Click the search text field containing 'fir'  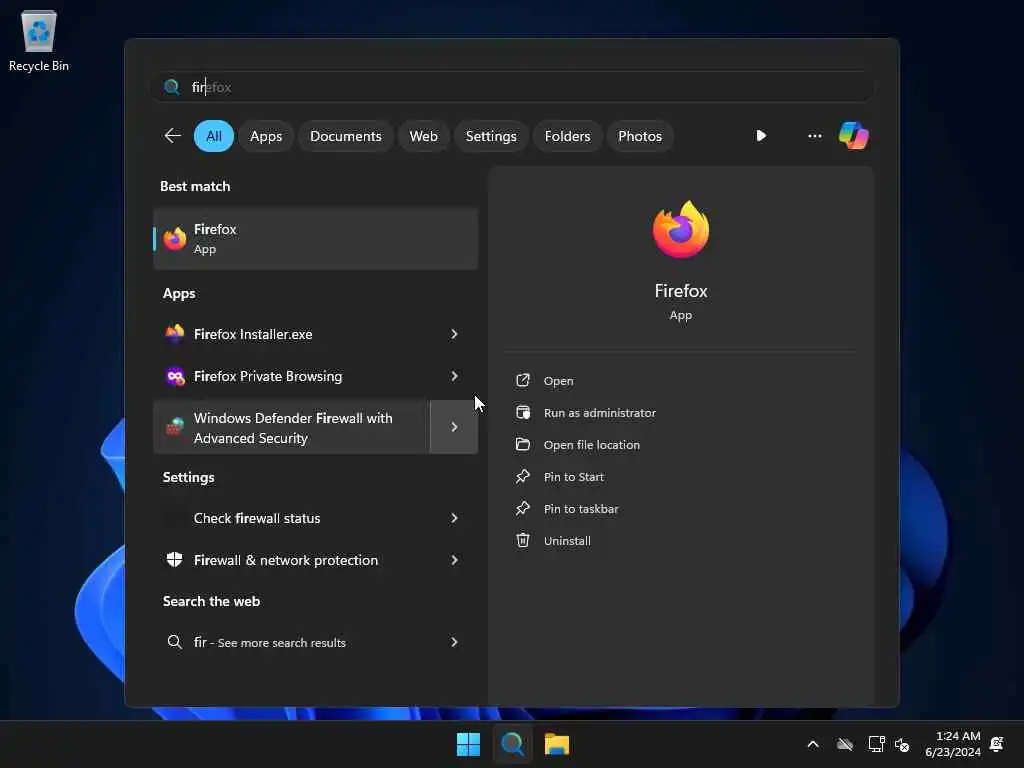(x=513, y=87)
